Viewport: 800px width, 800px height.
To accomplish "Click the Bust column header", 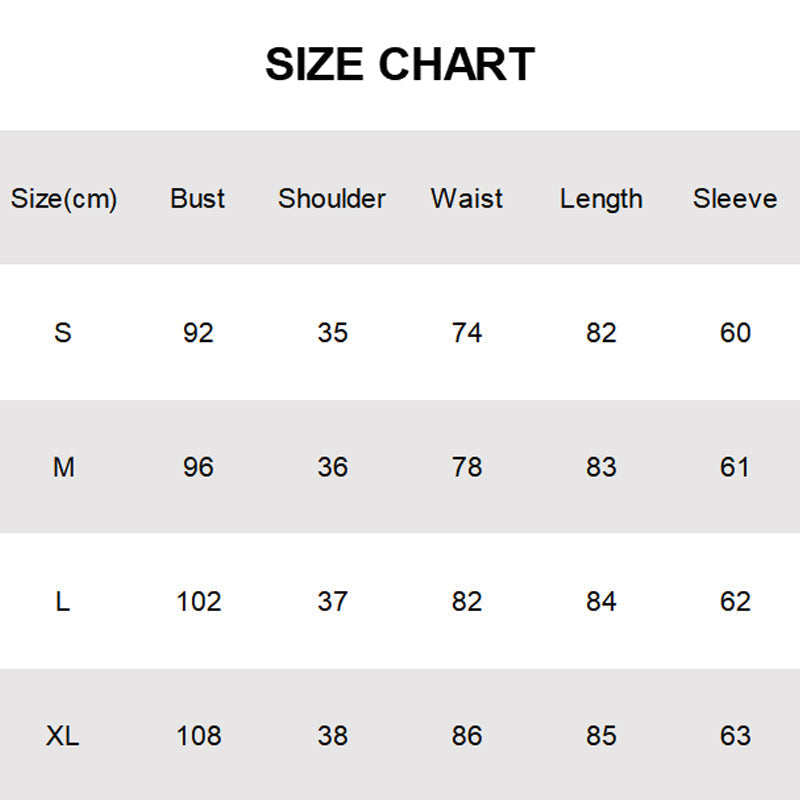I will 198,198.
